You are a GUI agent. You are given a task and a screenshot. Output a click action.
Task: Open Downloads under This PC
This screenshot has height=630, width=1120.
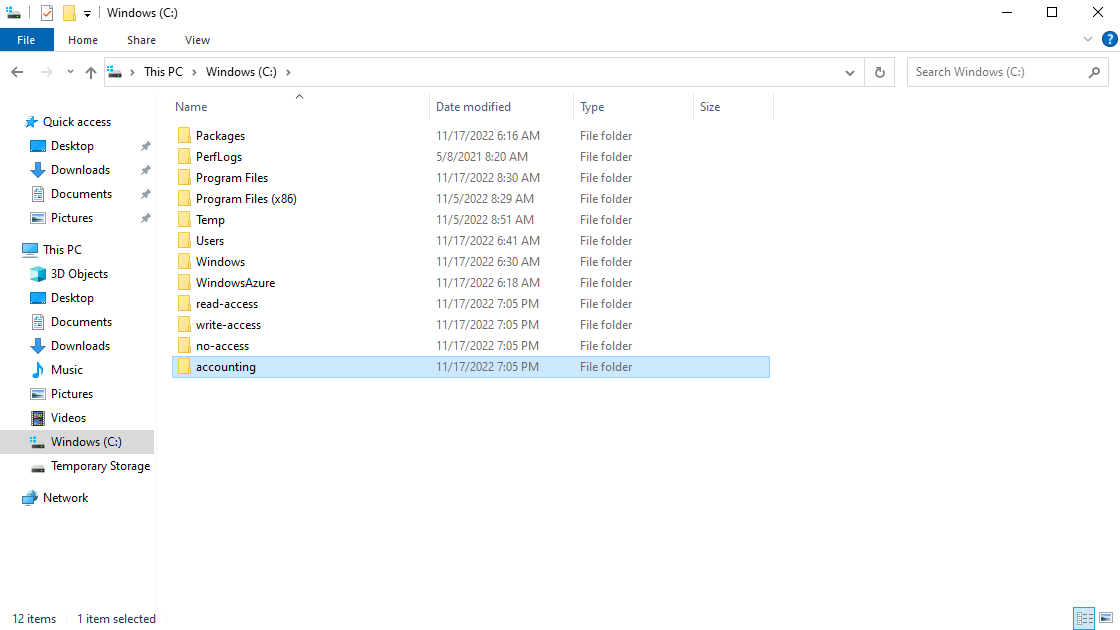80,346
